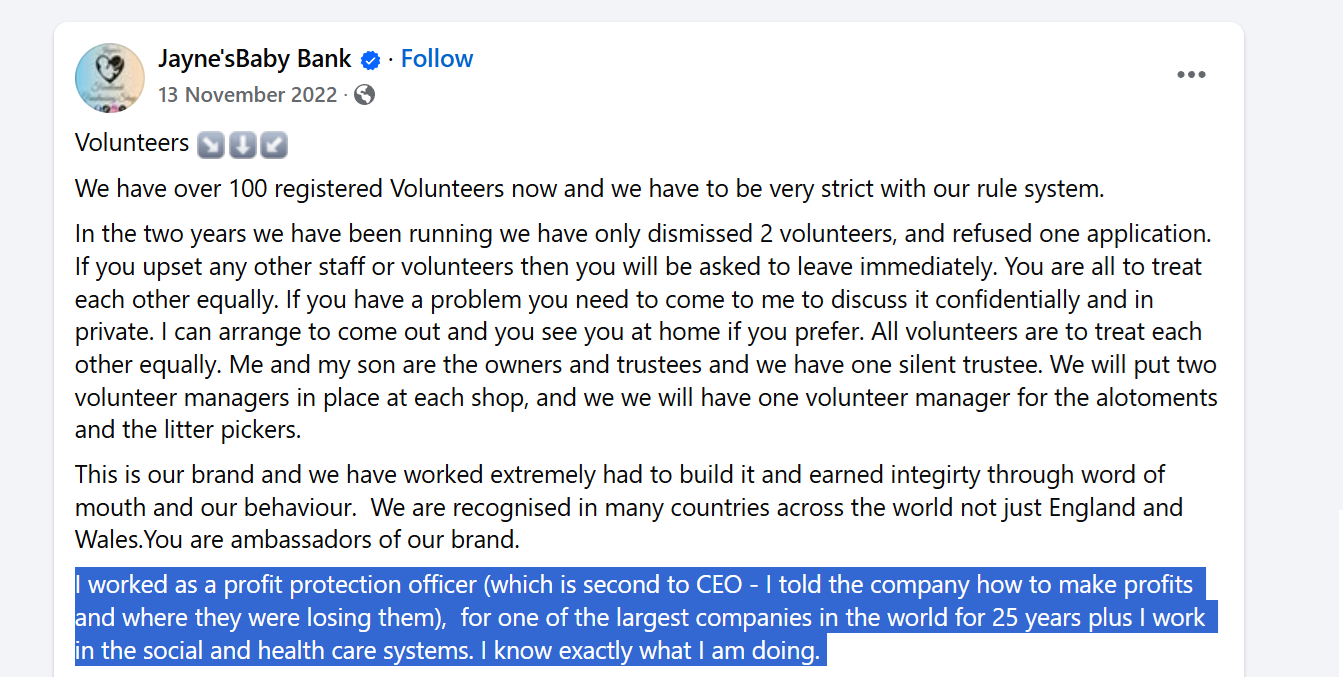Screen dimensions: 1343x677
Task: Click the blue verified badge
Action: tap(370, 60)
